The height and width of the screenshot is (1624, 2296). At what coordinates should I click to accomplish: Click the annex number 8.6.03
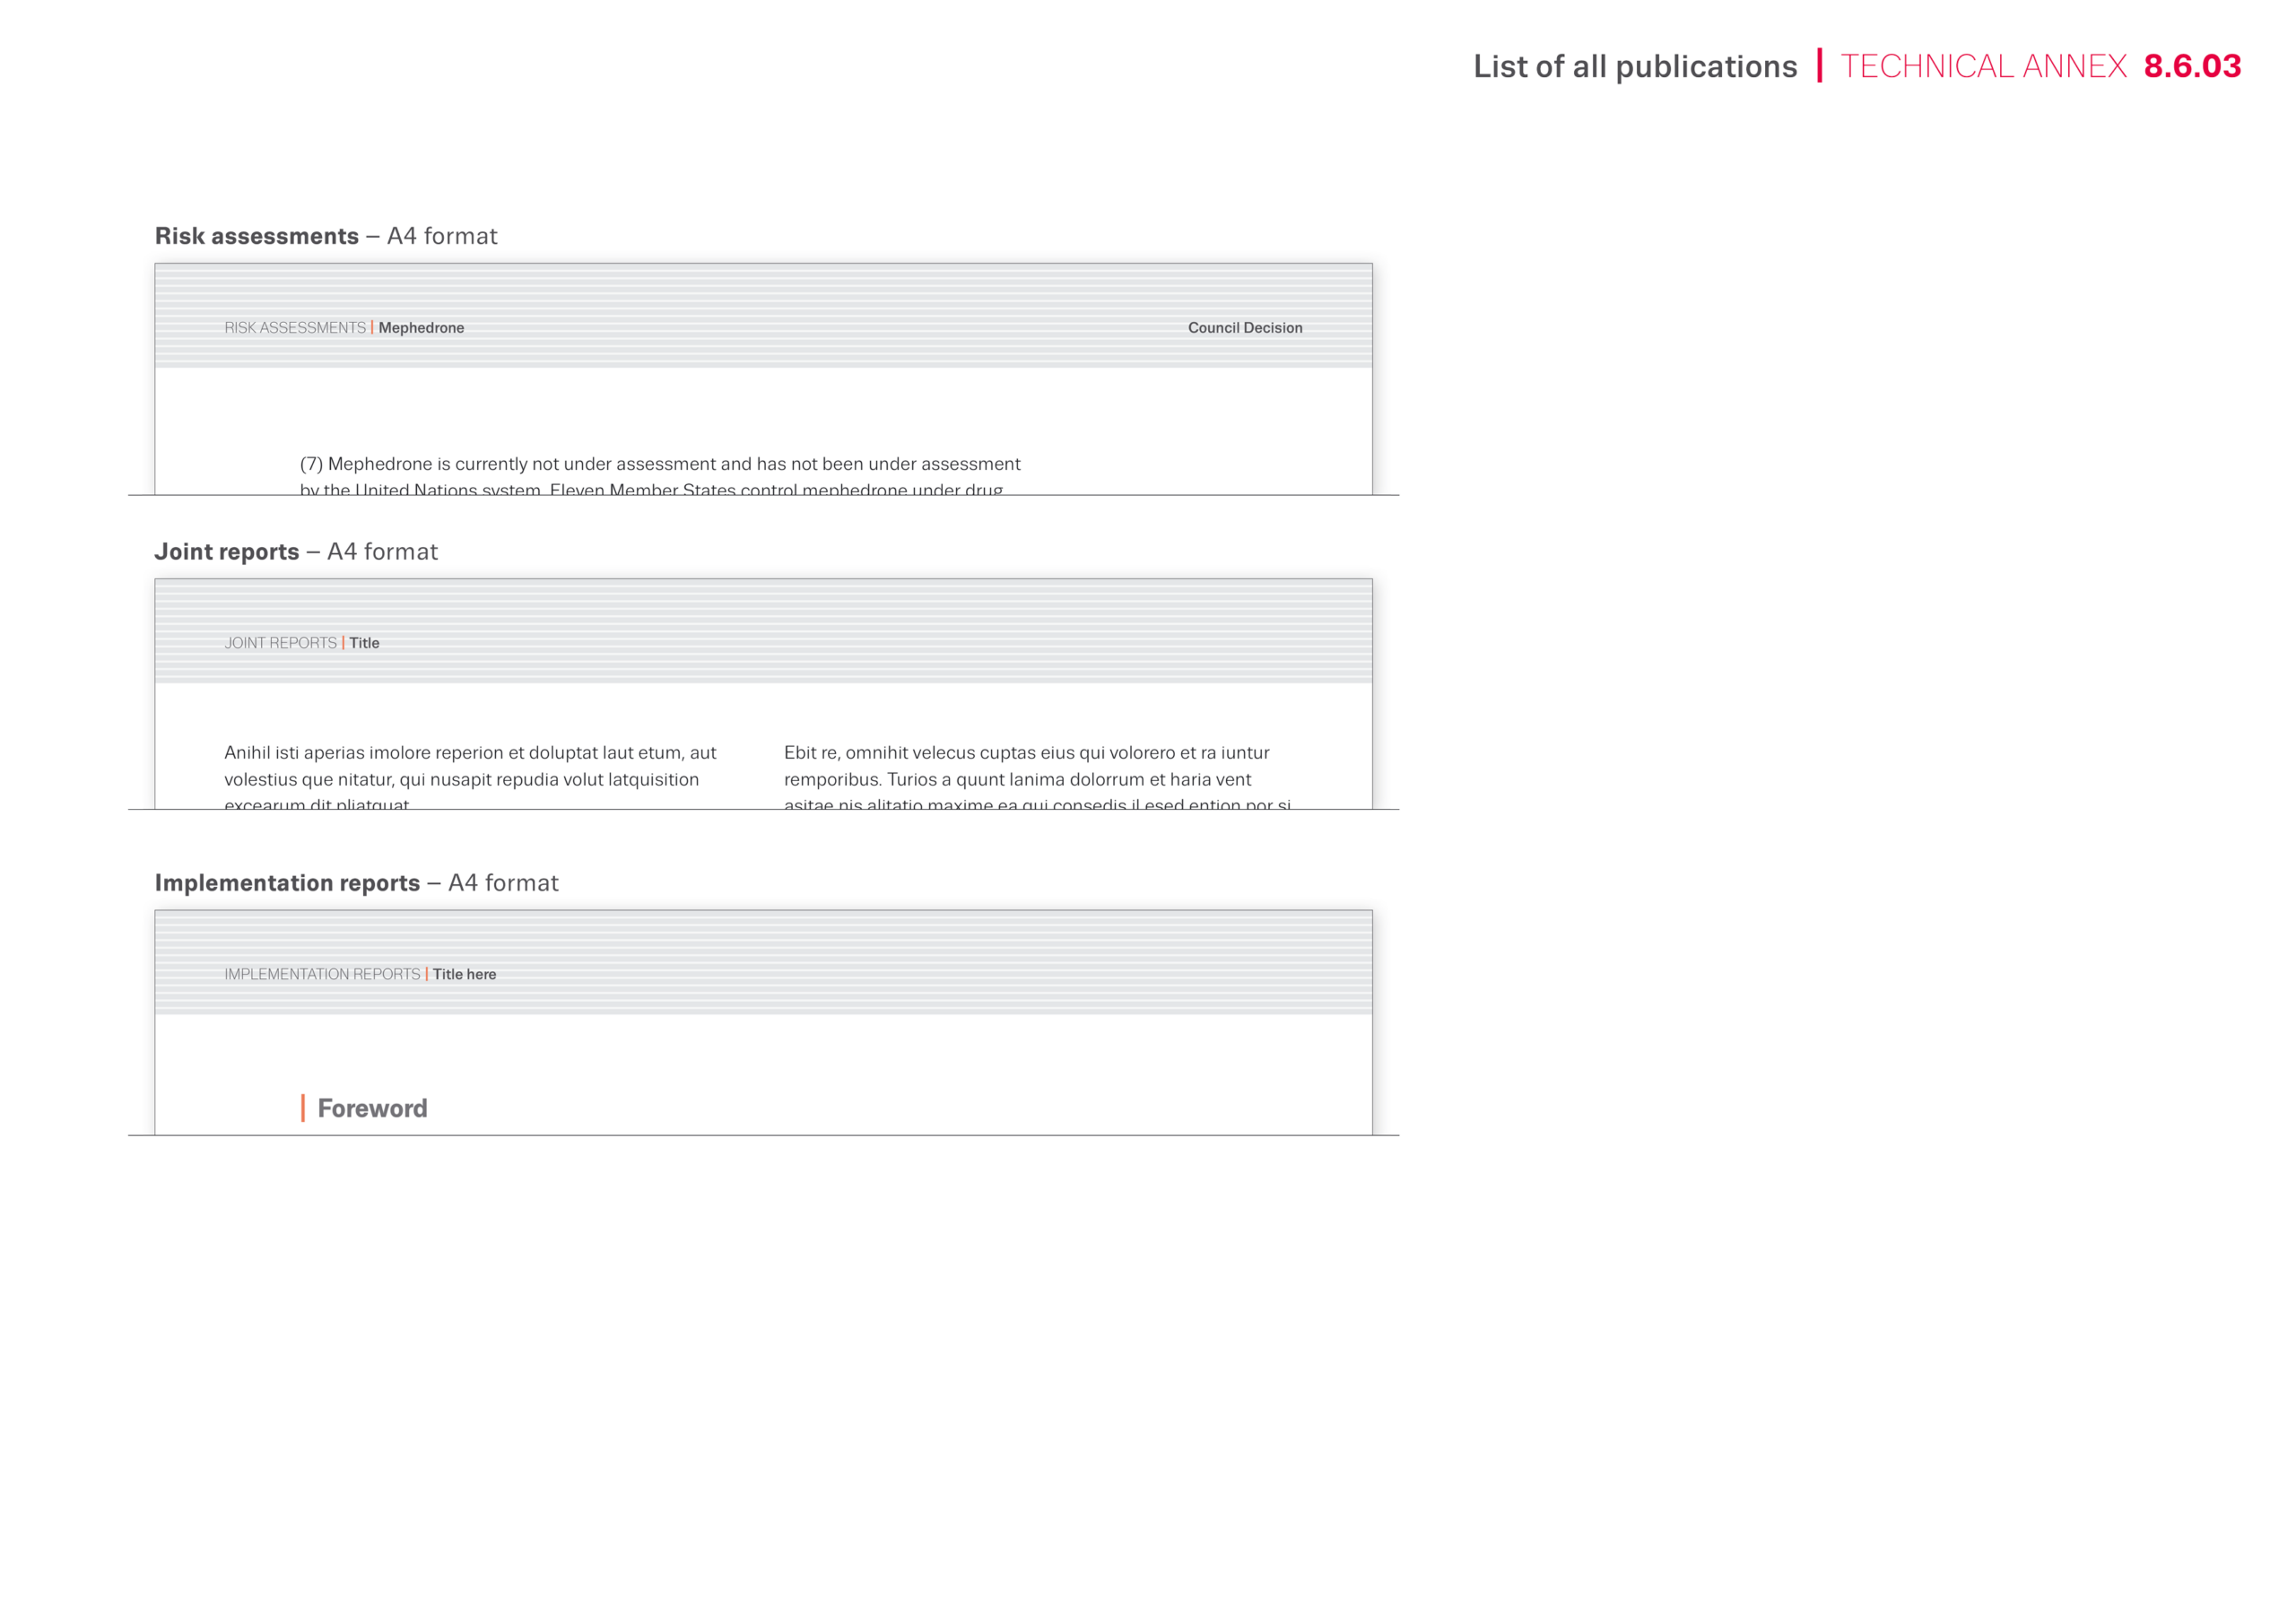(2192, 67)
